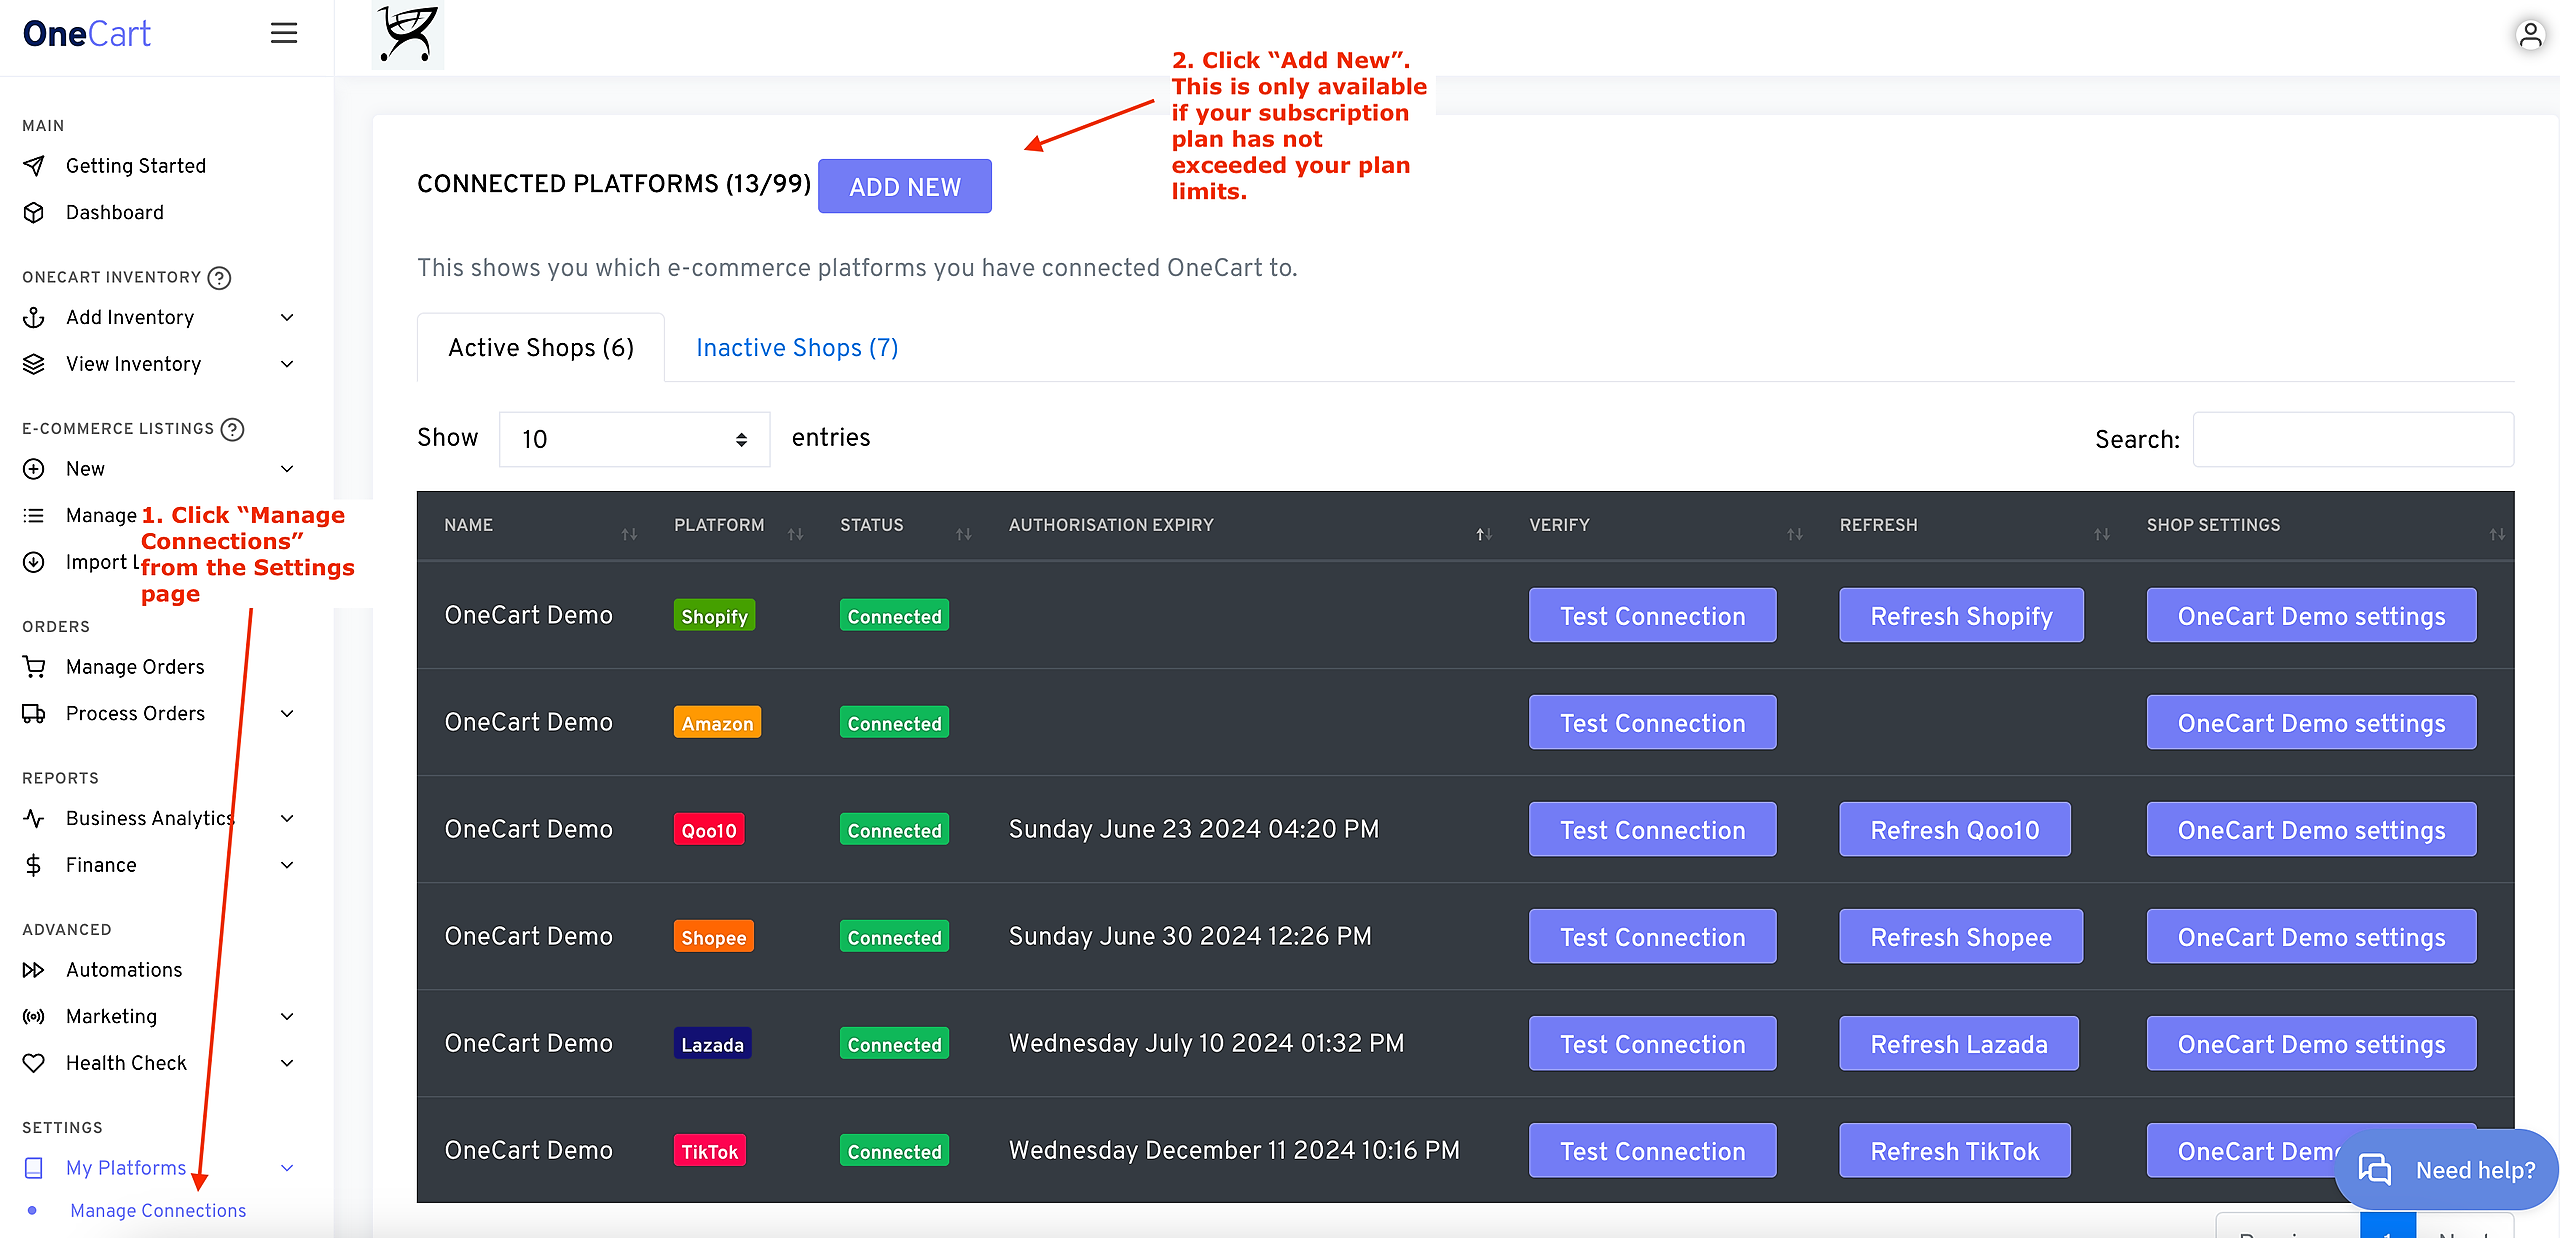Screen dimensions: 2560x1238
Task: Click the Need help? chat widget
Action: tap(2446, 1169)
